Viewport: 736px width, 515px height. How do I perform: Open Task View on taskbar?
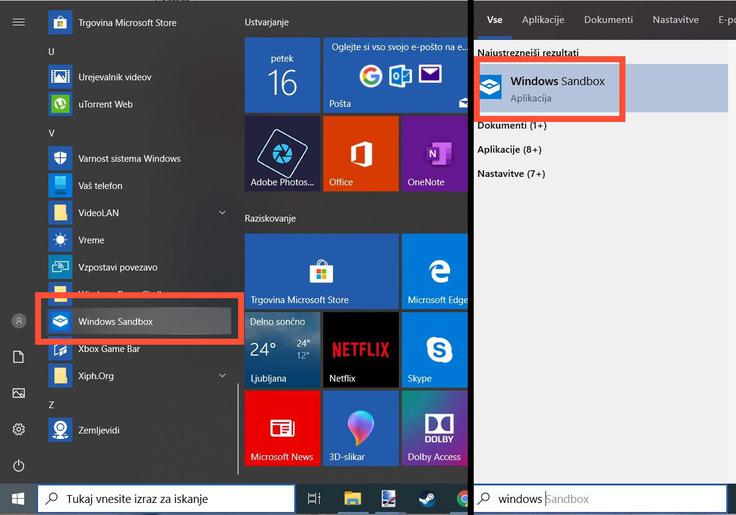point(314,499)
